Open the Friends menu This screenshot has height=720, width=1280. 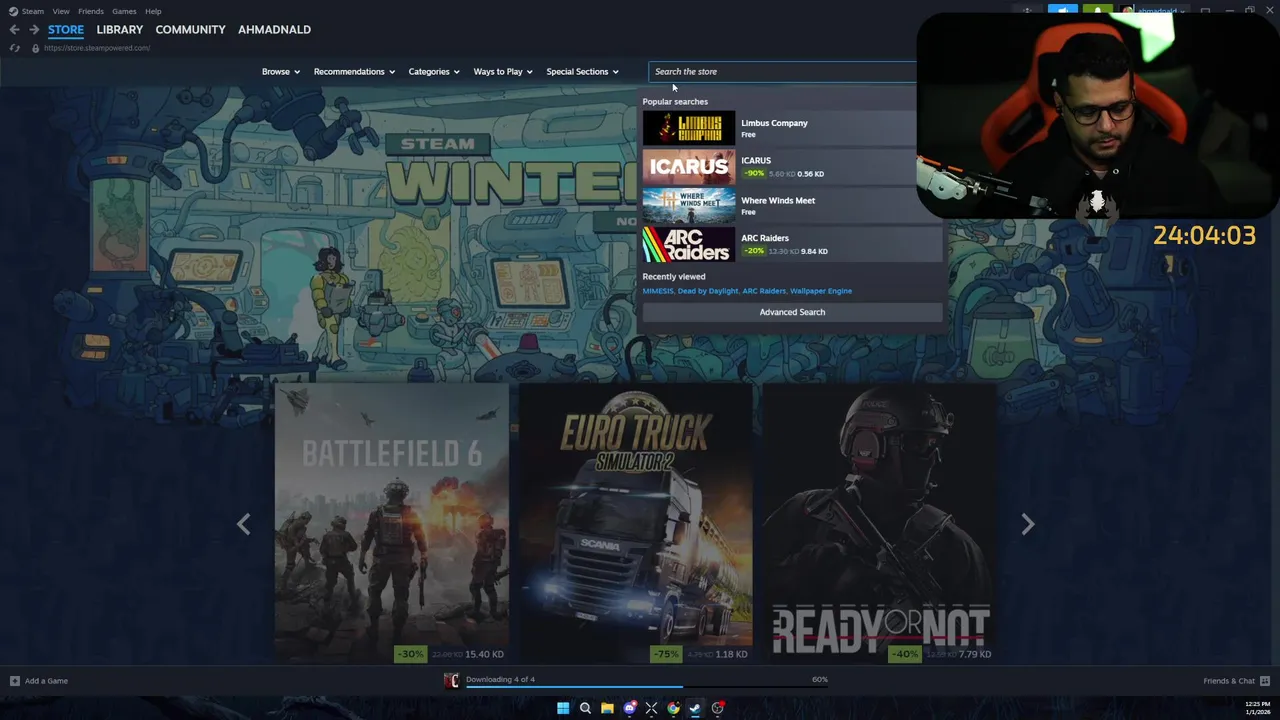click(x=91, y=11)
